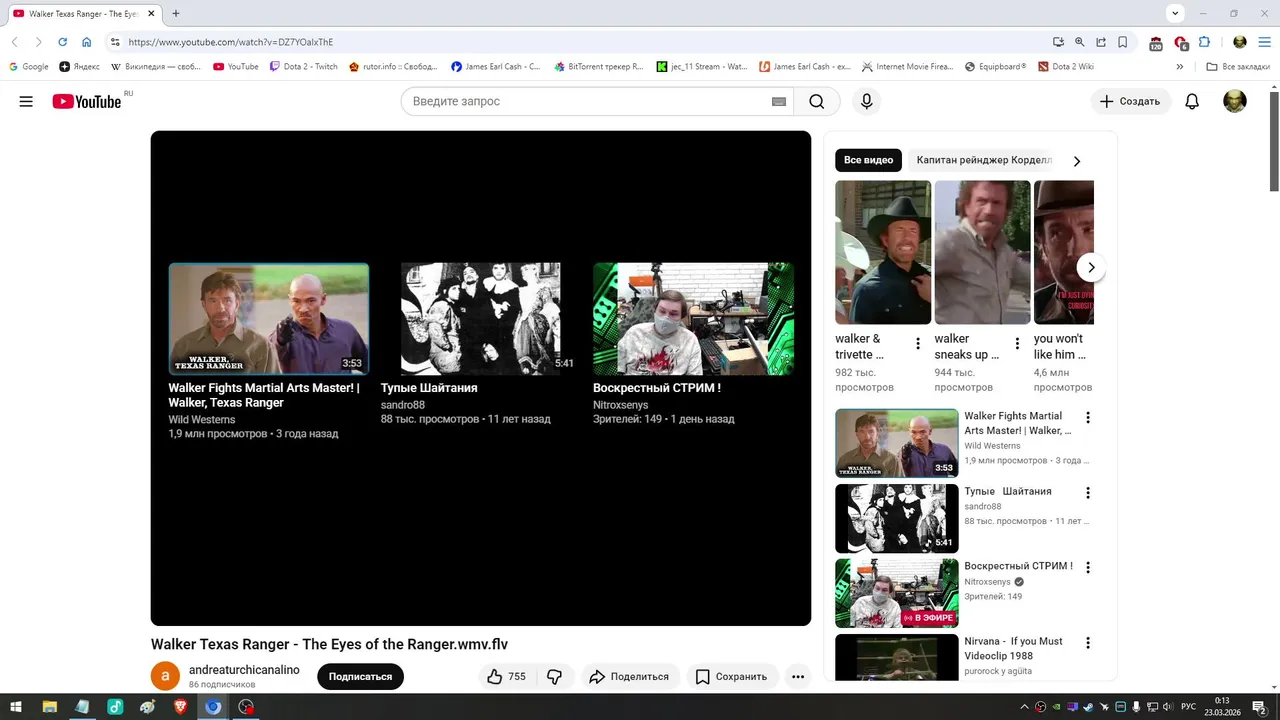
Task: Open a new browser tab
Action: pos(176,14)
